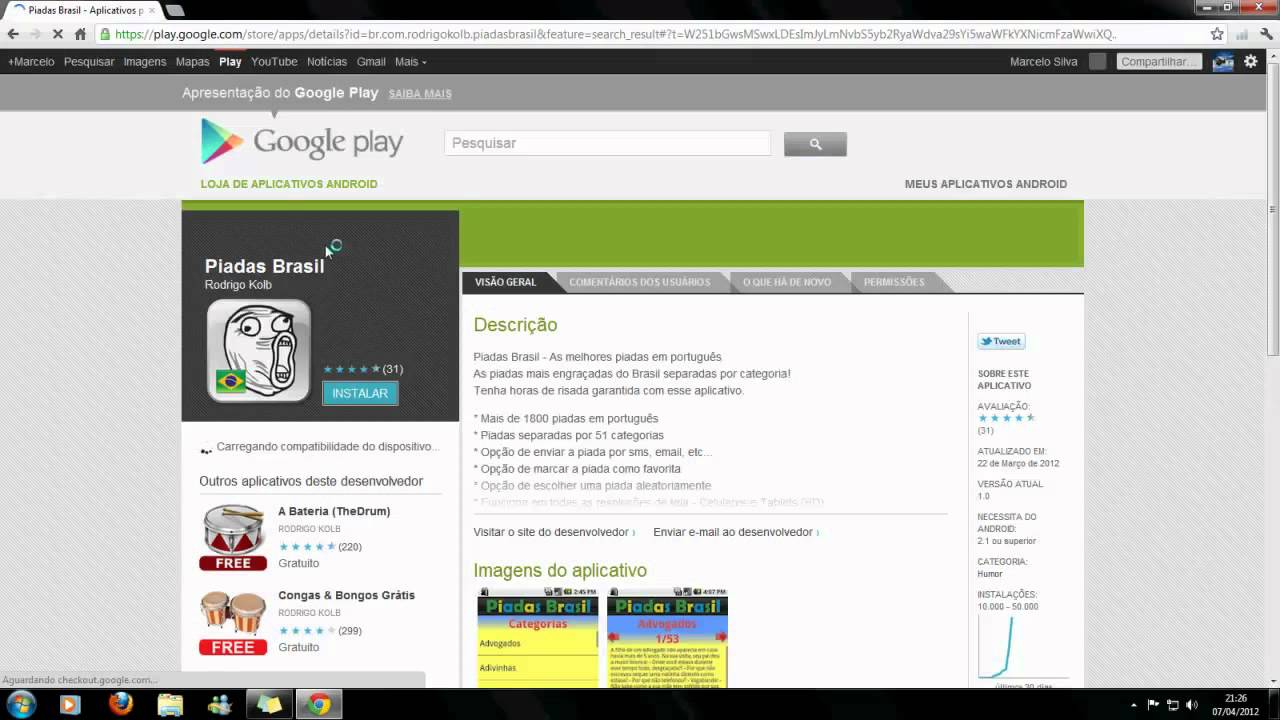Click the Piadas Brasil browser tab

pyautogui.click(x=83, y=10)
